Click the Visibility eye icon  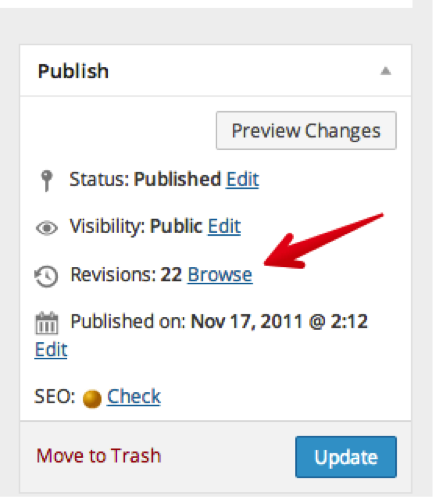point(47,228)
